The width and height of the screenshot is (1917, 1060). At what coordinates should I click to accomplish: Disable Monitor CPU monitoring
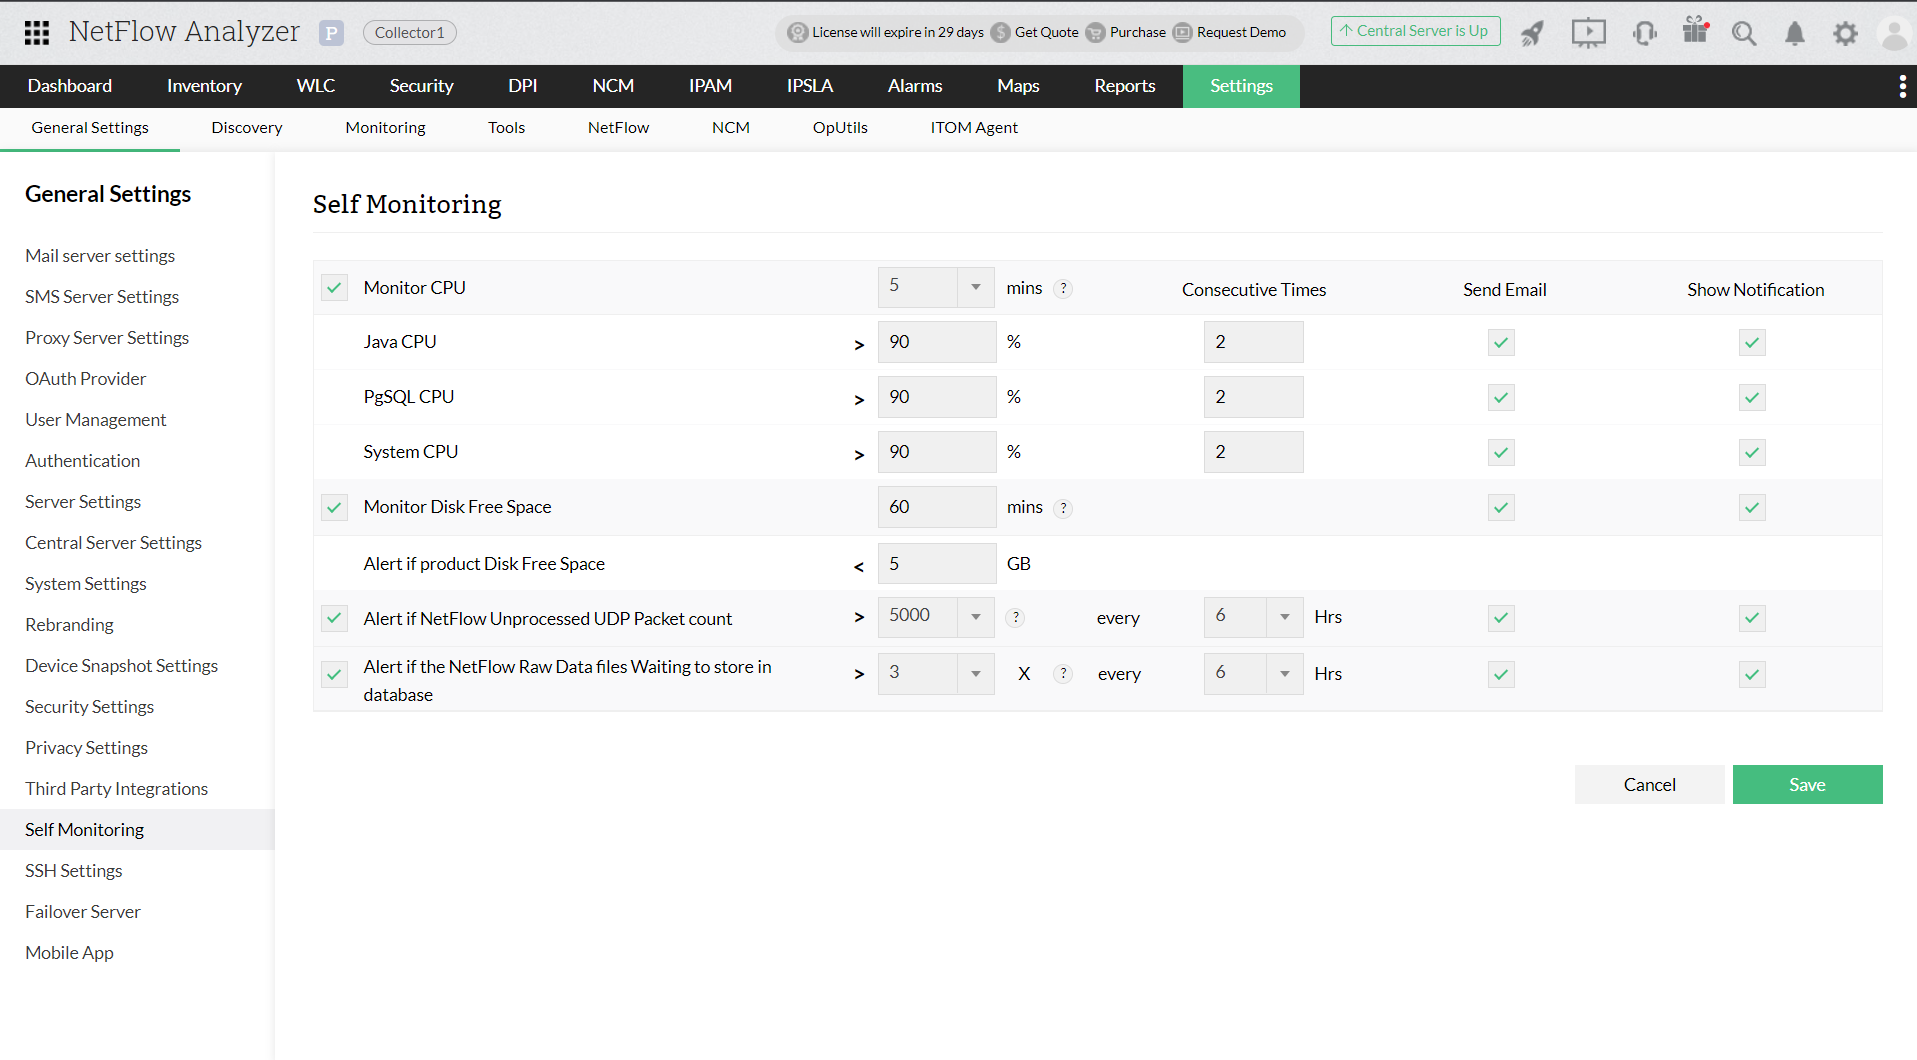tap(334, 287)
